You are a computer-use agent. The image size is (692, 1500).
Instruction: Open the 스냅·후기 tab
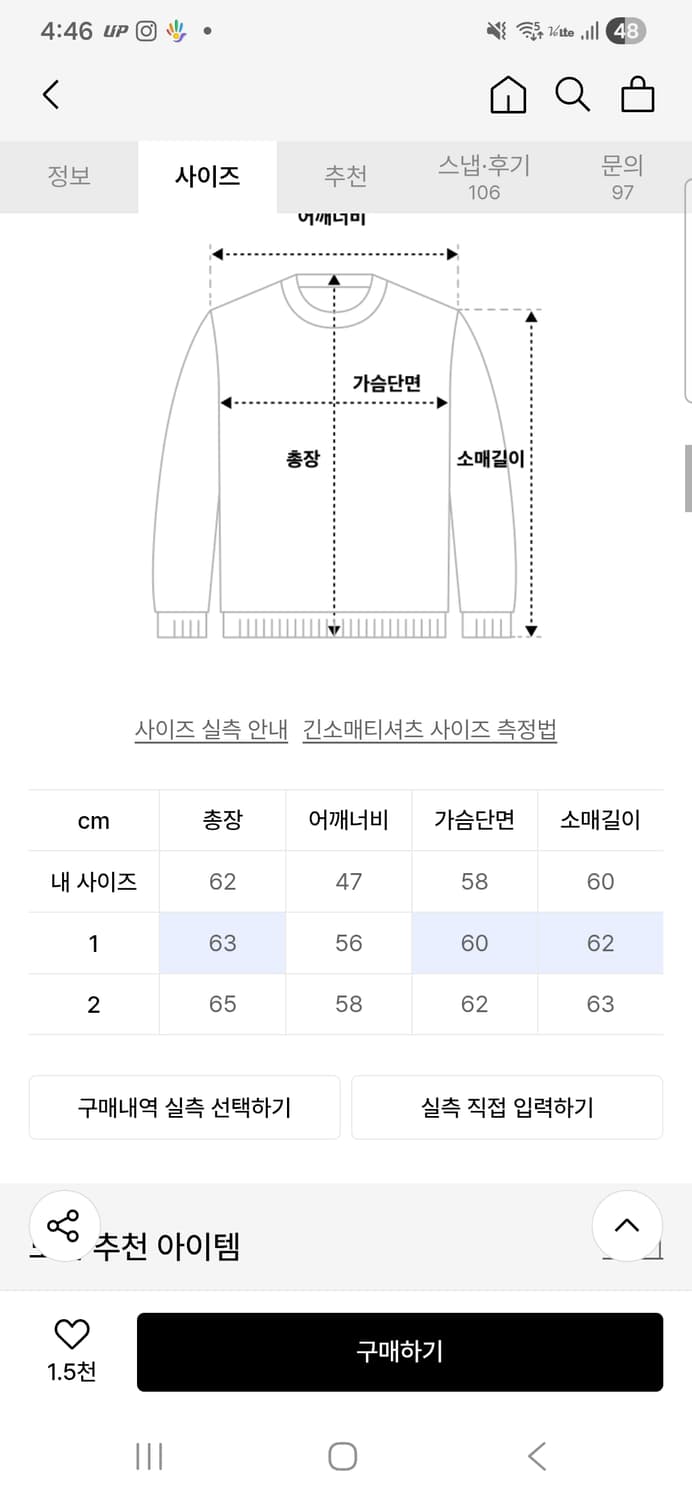[x=484, y=177]
